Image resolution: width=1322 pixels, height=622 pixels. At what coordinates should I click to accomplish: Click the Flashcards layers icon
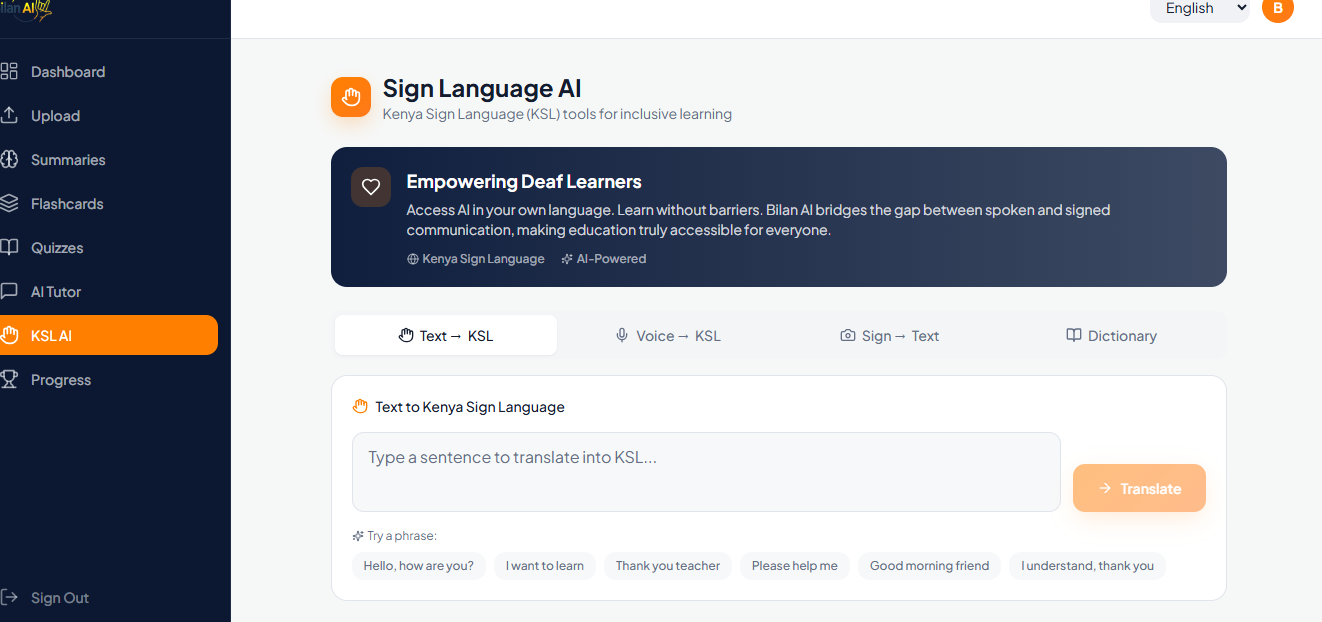click(9, 203)
